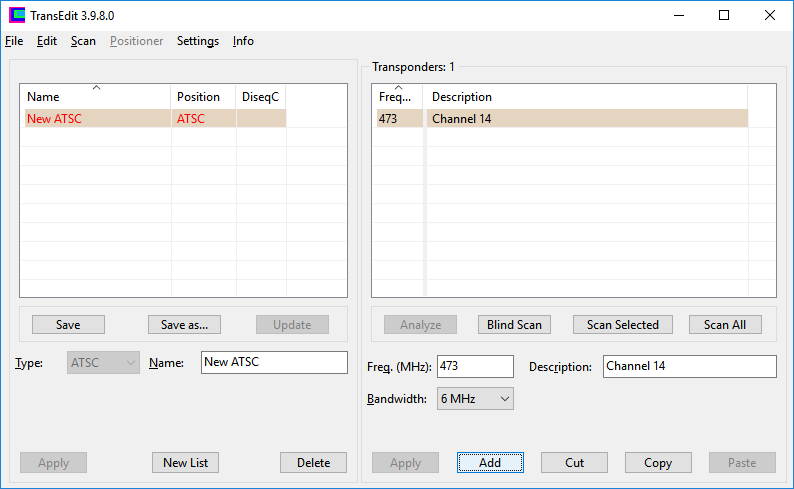The width and height of the screenshot is (794, 489).
Task: Sort list by Name column header
Action: point(95,97)
